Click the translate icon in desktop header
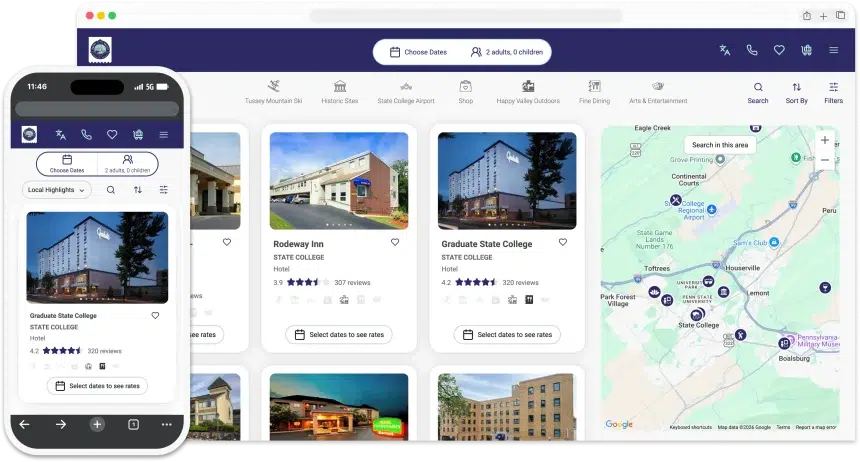 pyautogui.click(x=725, y=50)
